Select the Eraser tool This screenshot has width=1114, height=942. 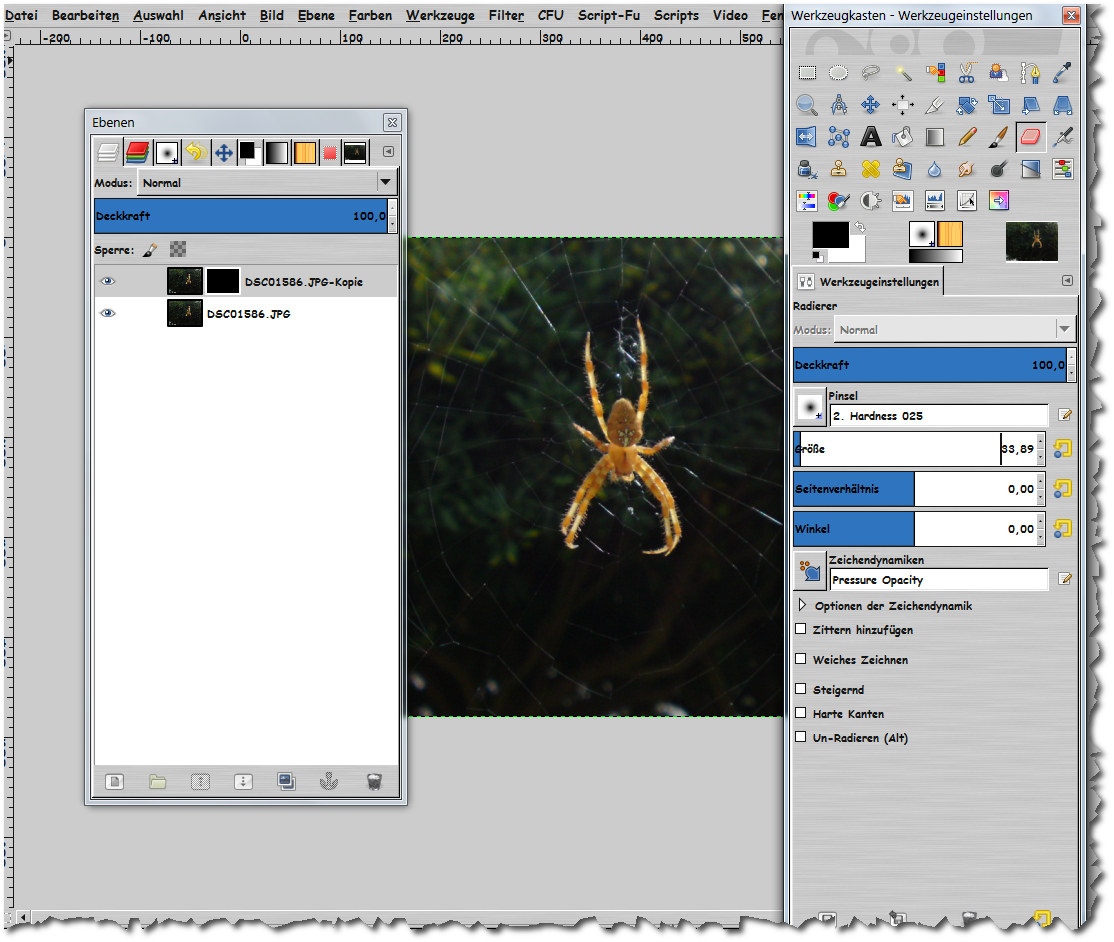[x=1031, y=136]
